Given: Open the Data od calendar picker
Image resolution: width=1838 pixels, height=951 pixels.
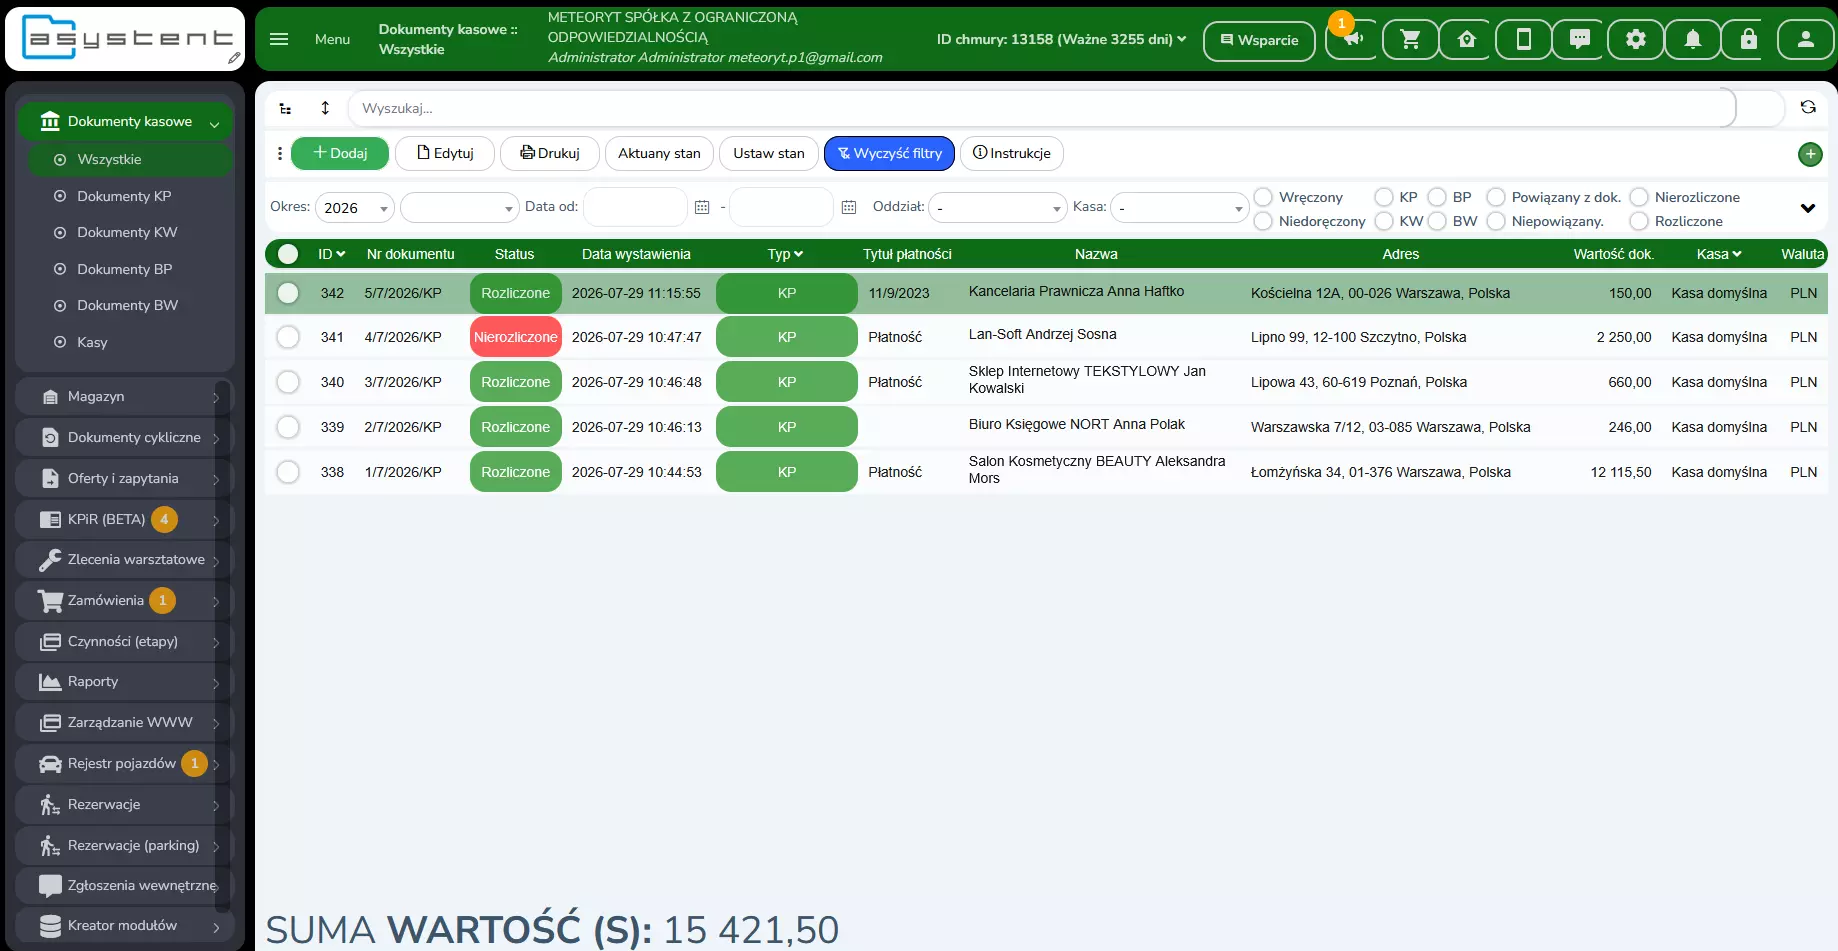Looking at the screenshot, I should (x=702, y=207).
